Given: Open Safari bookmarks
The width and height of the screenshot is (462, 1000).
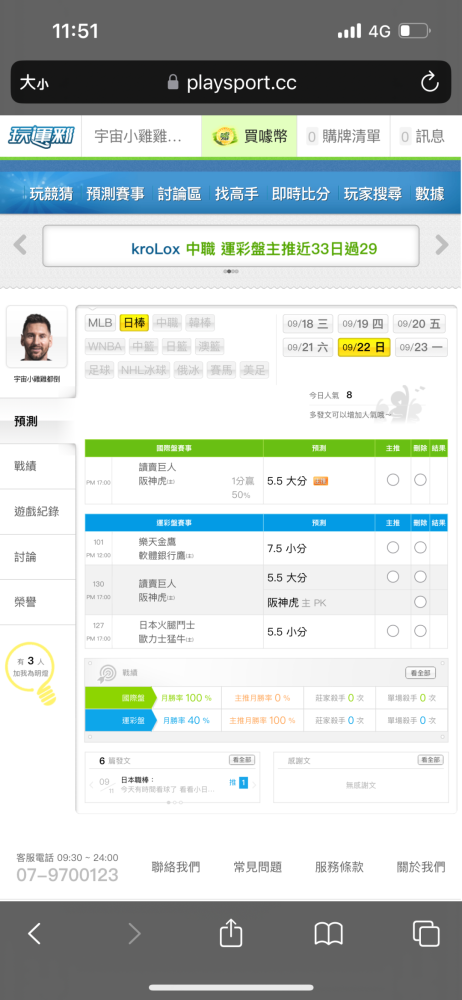Looking at the screenshot, I should tap(329, 934).
